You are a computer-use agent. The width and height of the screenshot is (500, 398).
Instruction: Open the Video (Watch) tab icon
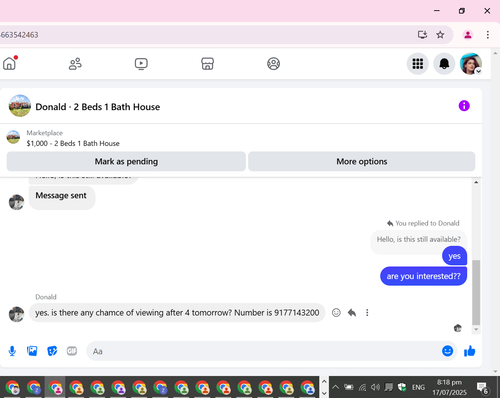point(141,63)
